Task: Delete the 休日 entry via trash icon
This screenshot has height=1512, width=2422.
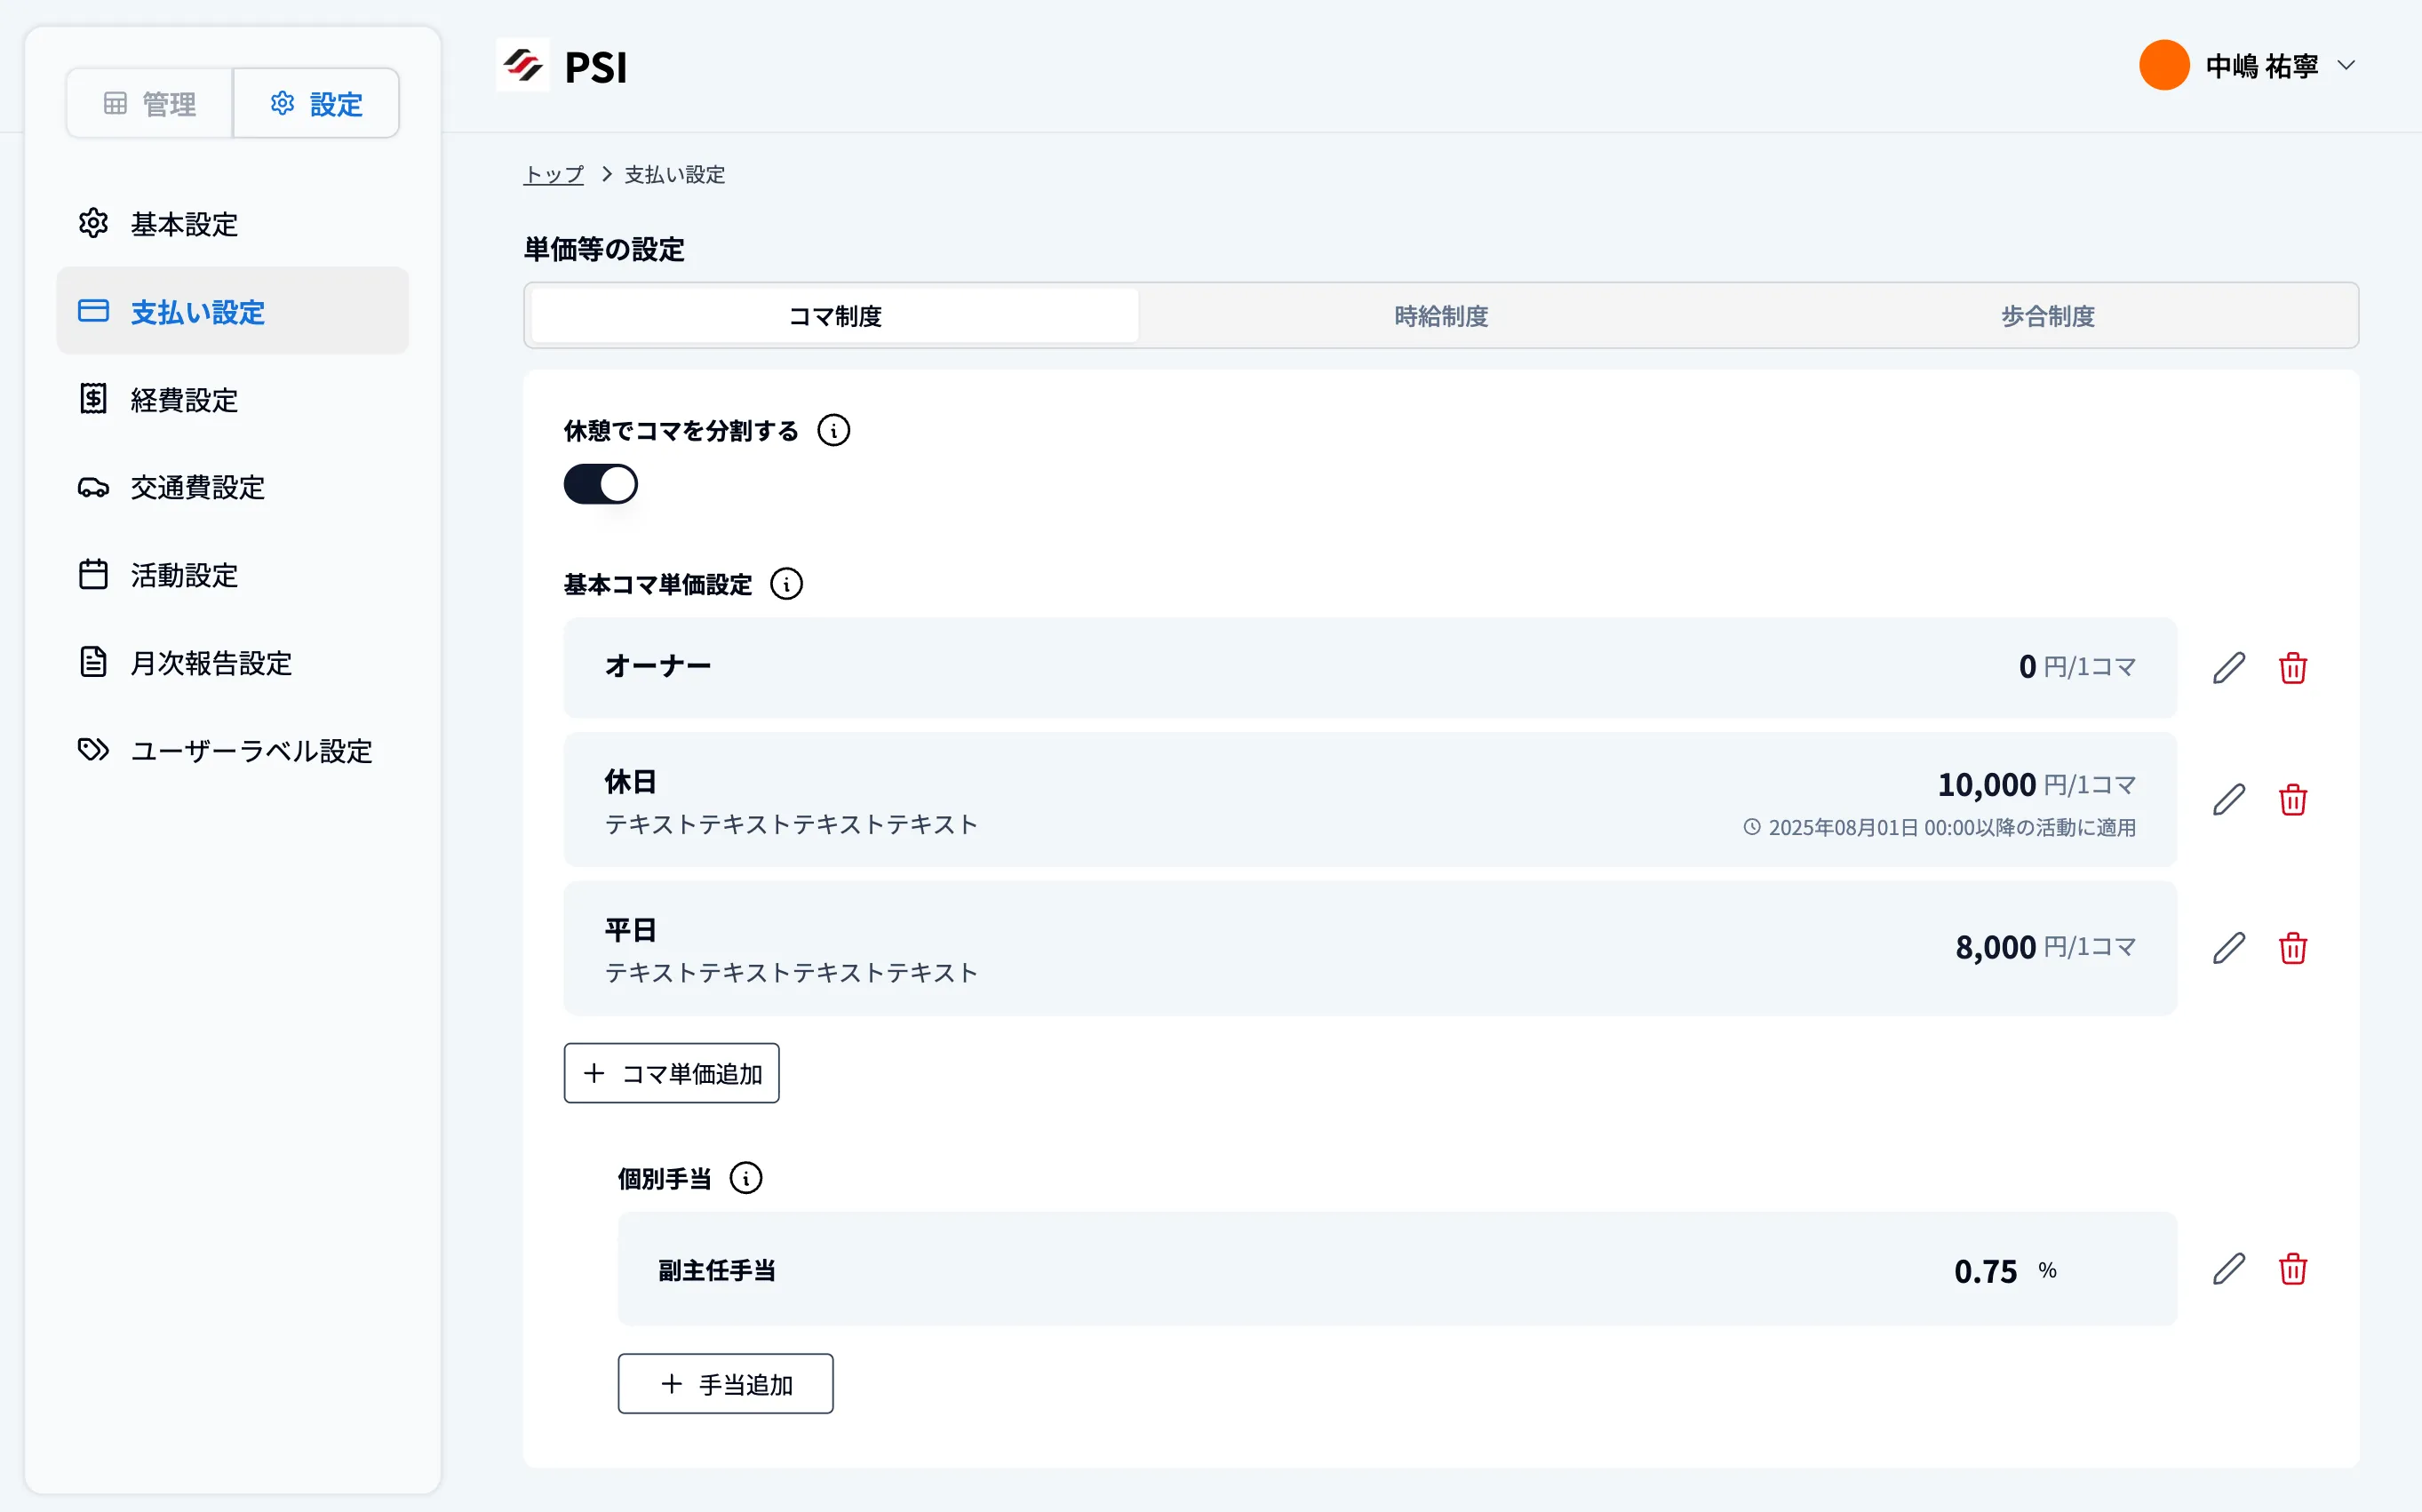Action: [2293, 799]
